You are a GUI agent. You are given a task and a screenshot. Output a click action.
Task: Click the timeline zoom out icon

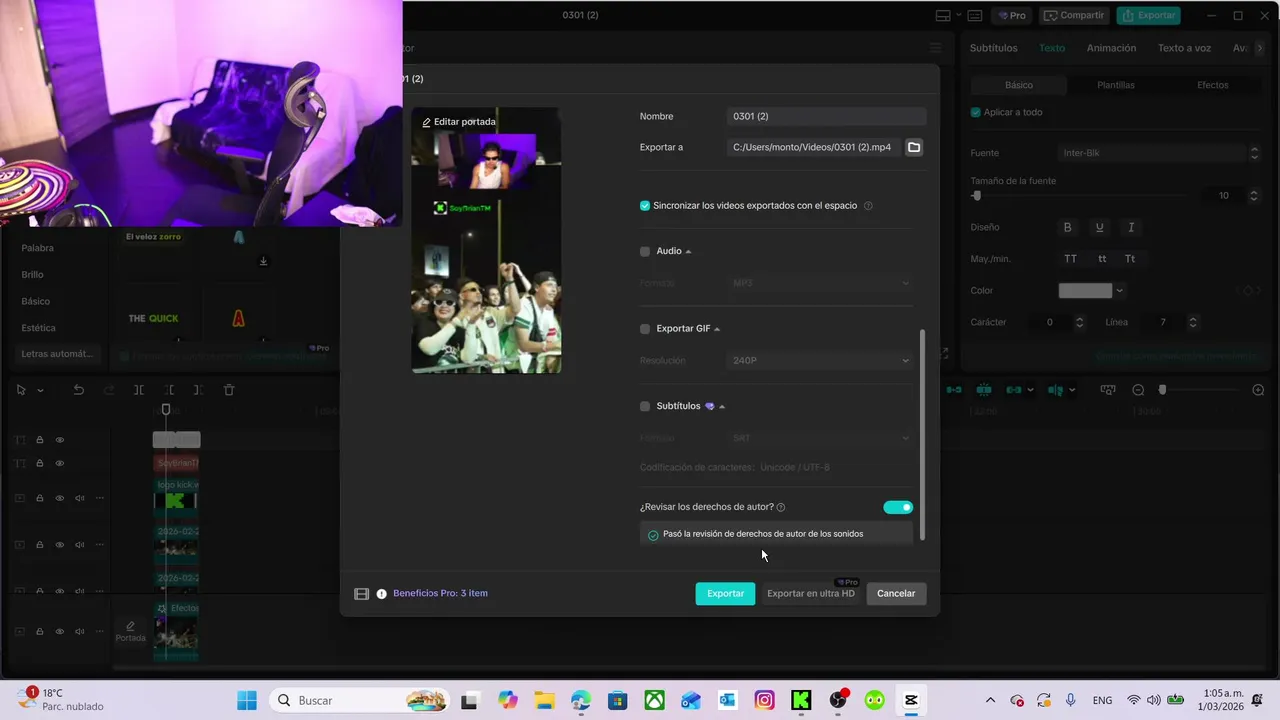(1138, 390)
